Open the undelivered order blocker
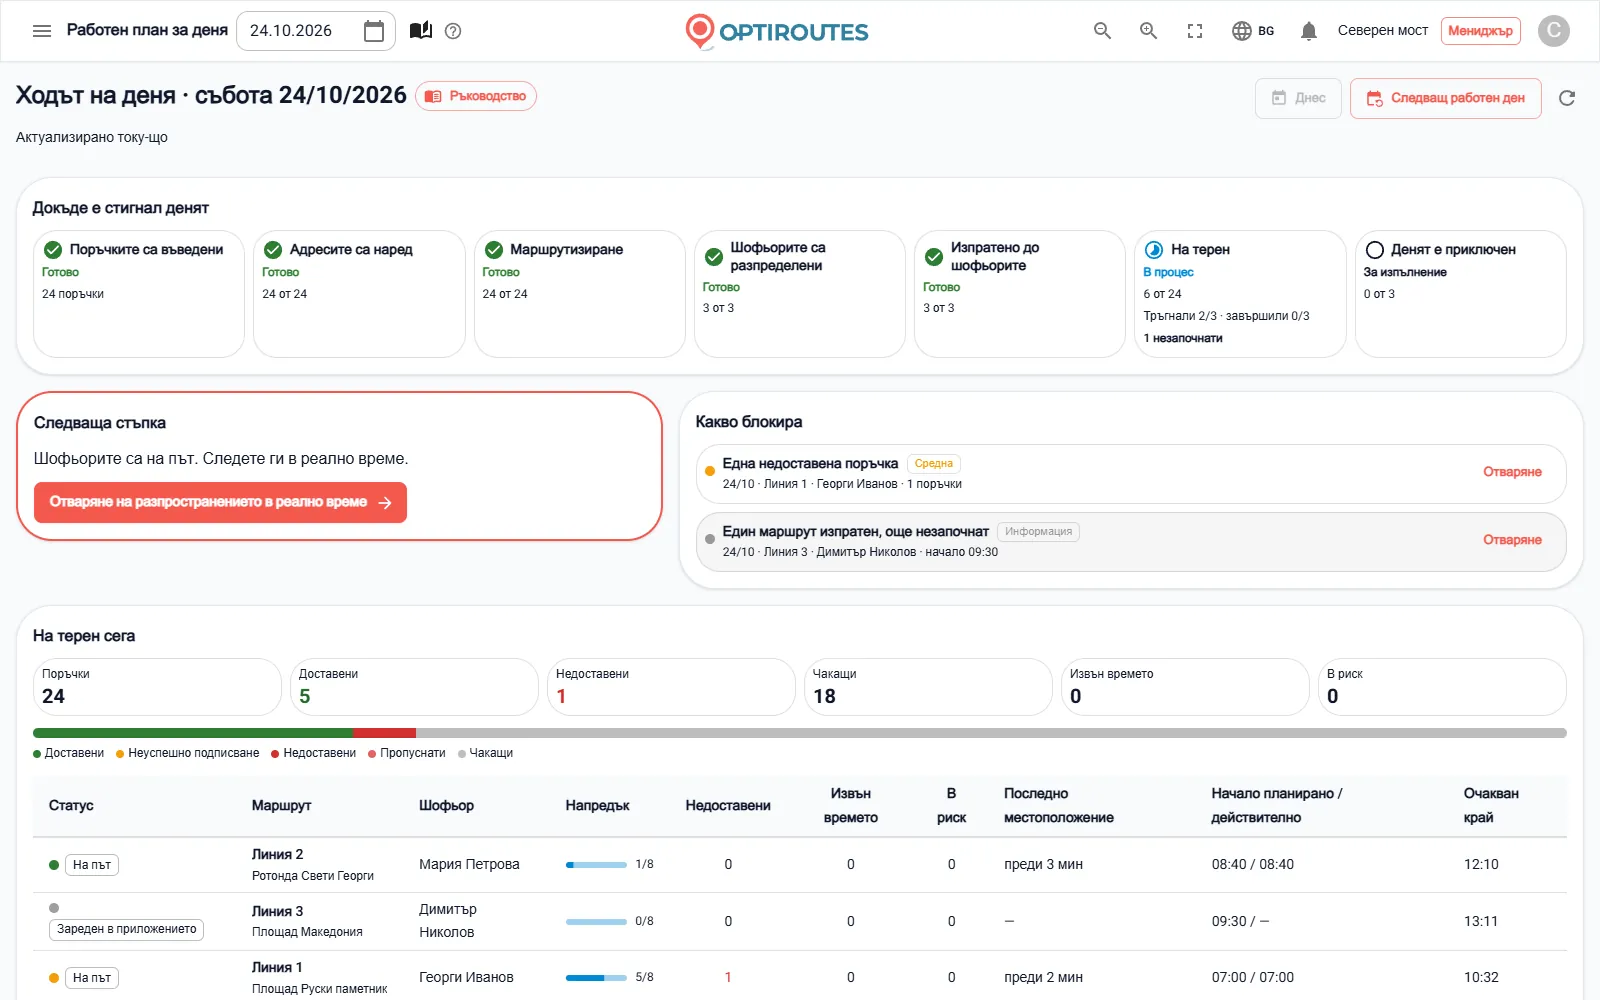This screenshot has width=1600, height=1000. pyautogui.click(x=1512, y=472)
